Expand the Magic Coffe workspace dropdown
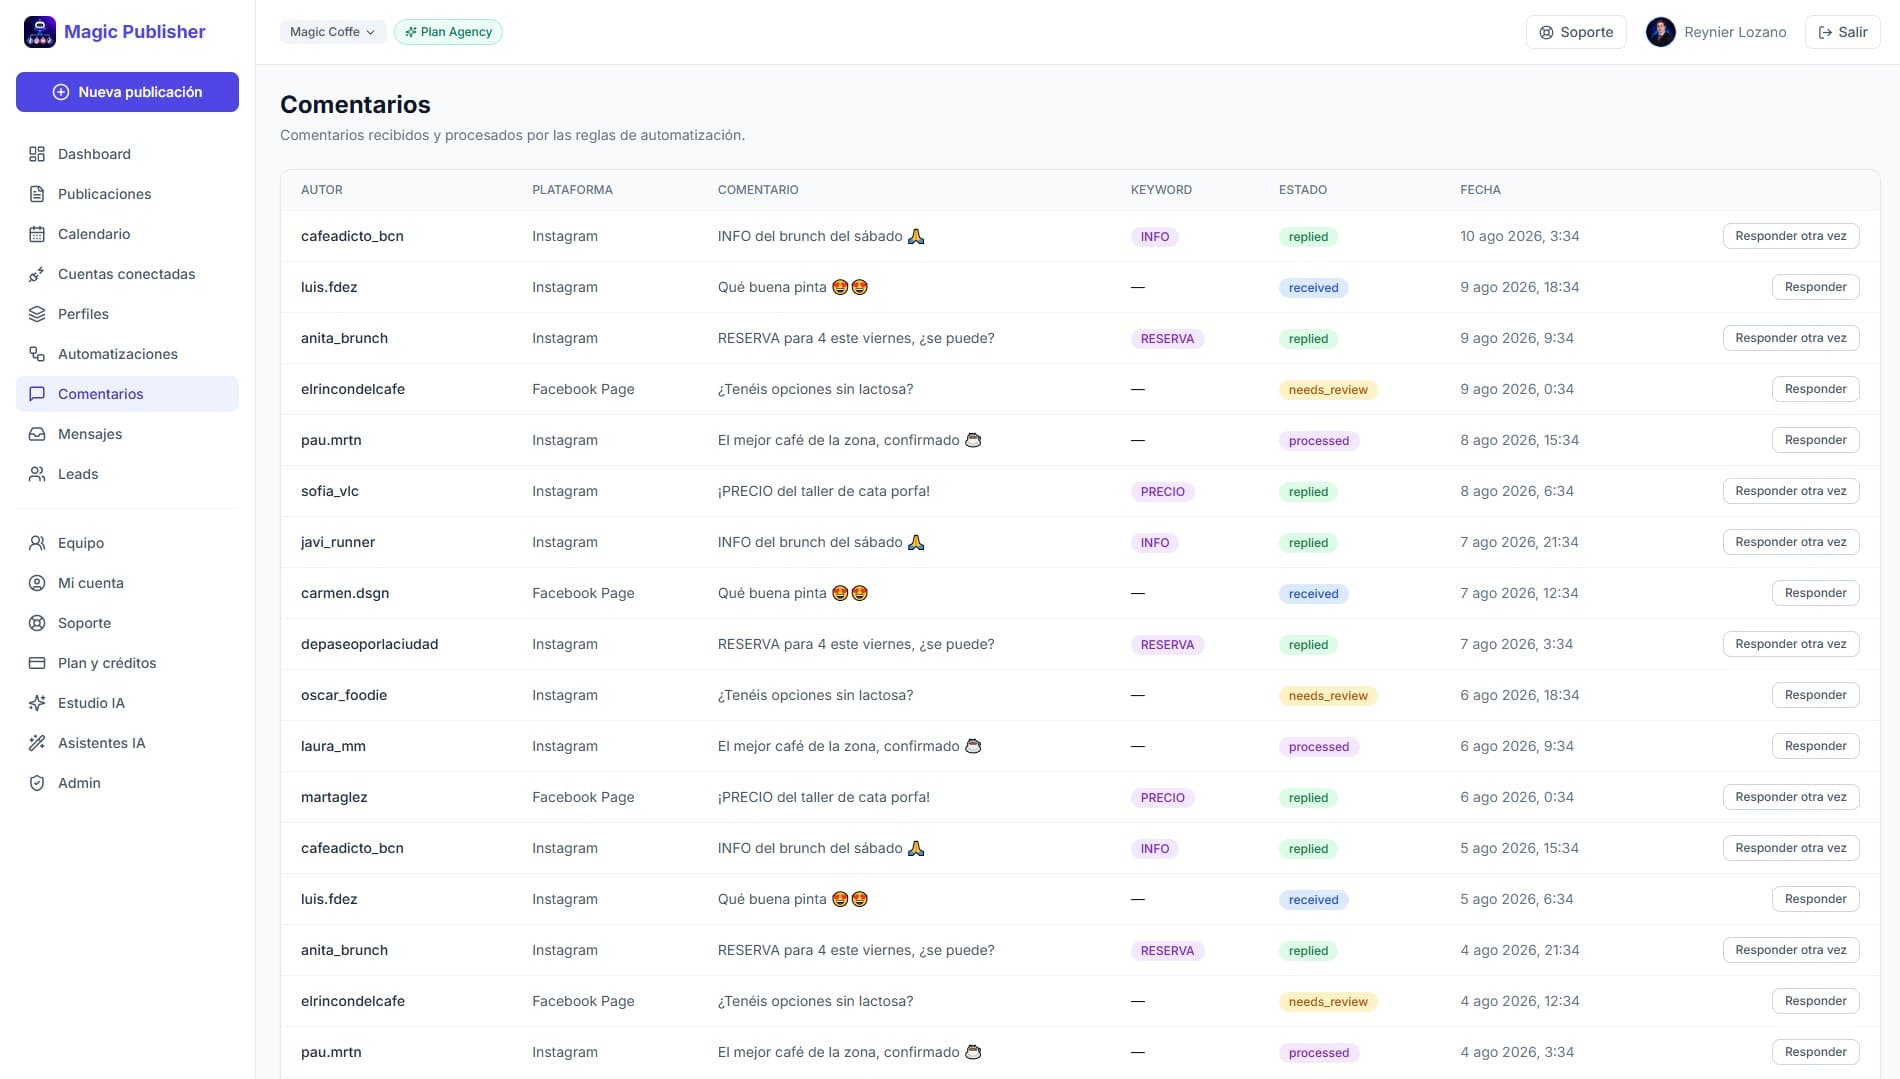Screen dimensions: 1900x1079 coord(332,32)
